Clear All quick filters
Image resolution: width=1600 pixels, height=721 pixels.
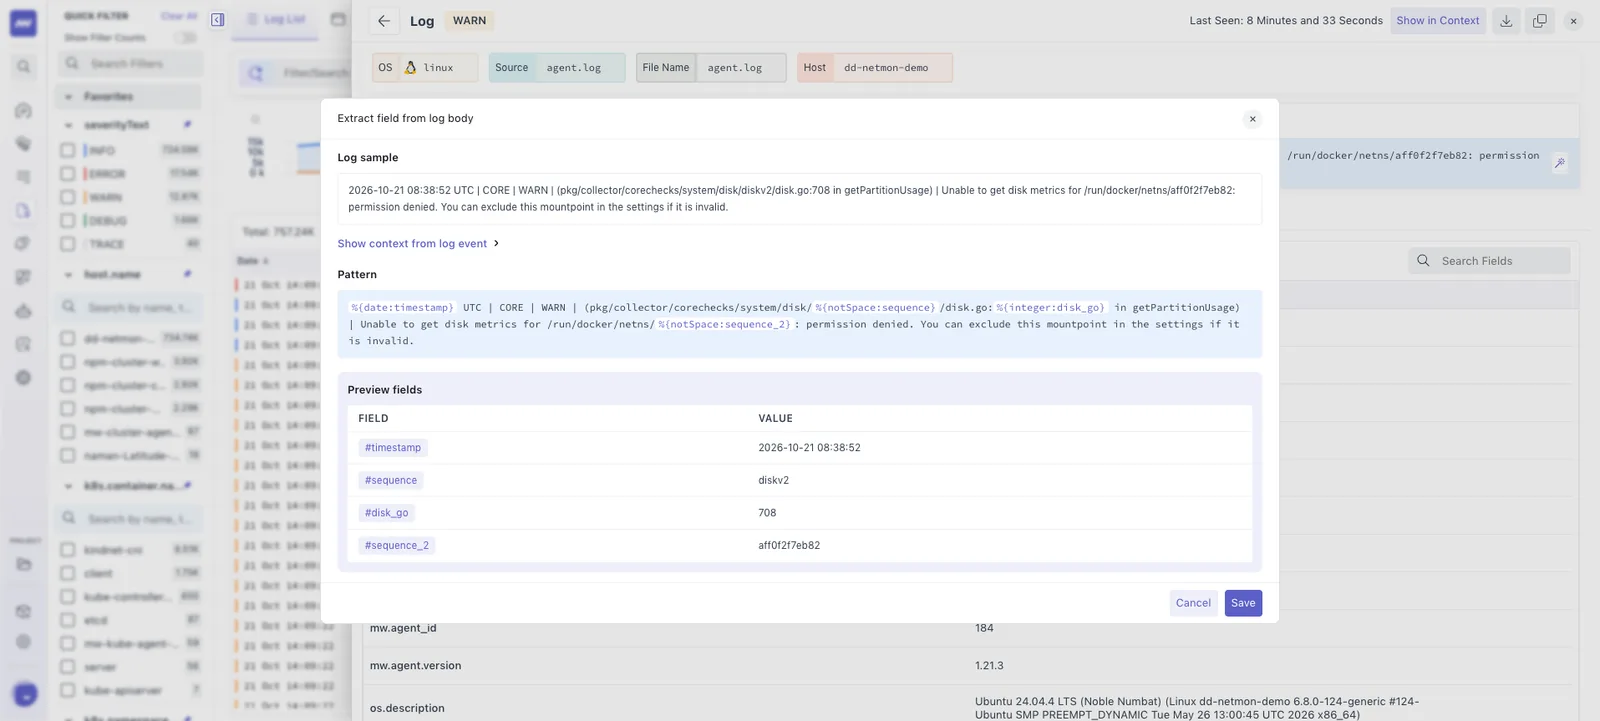point(179,16)
